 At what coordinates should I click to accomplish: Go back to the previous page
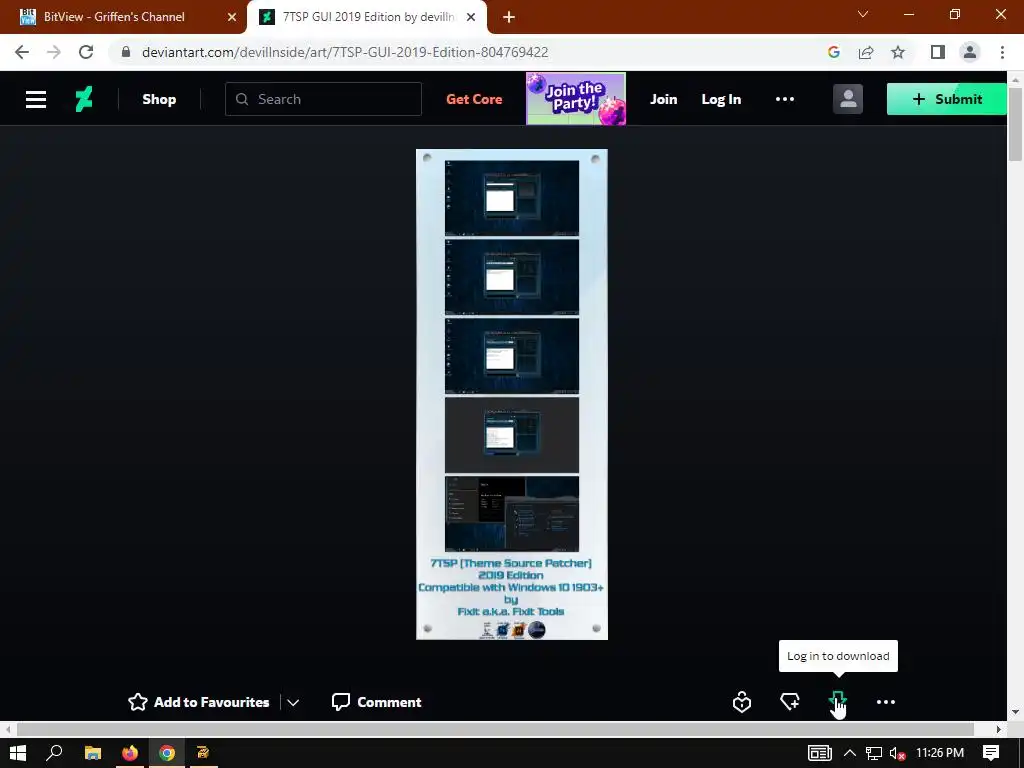click(22, 52)
